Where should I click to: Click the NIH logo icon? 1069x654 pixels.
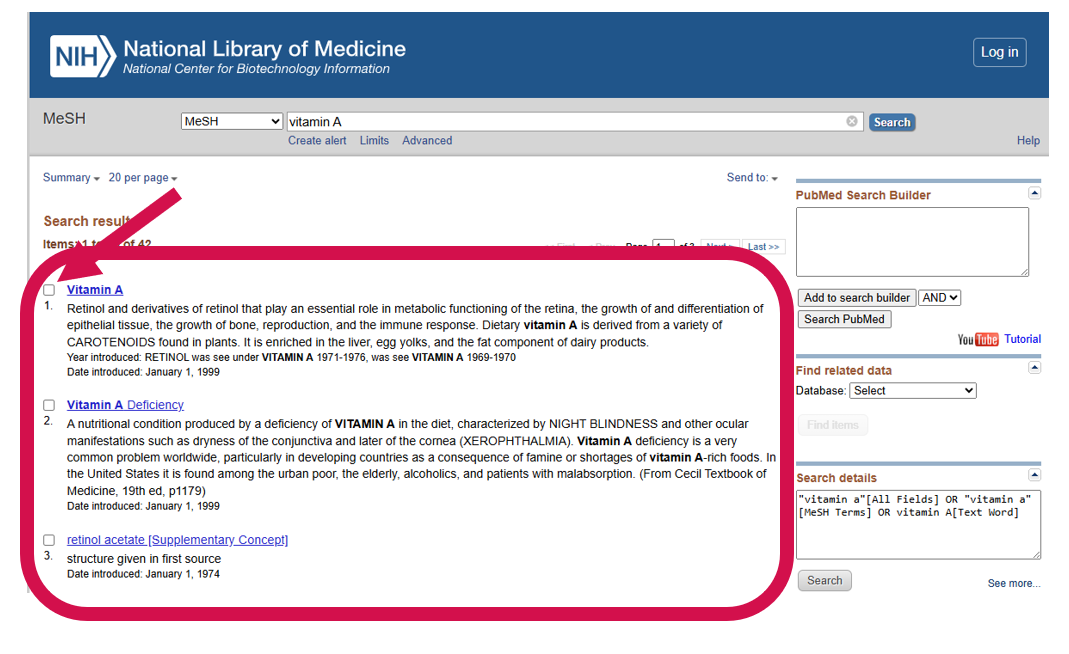pos(81,56)
